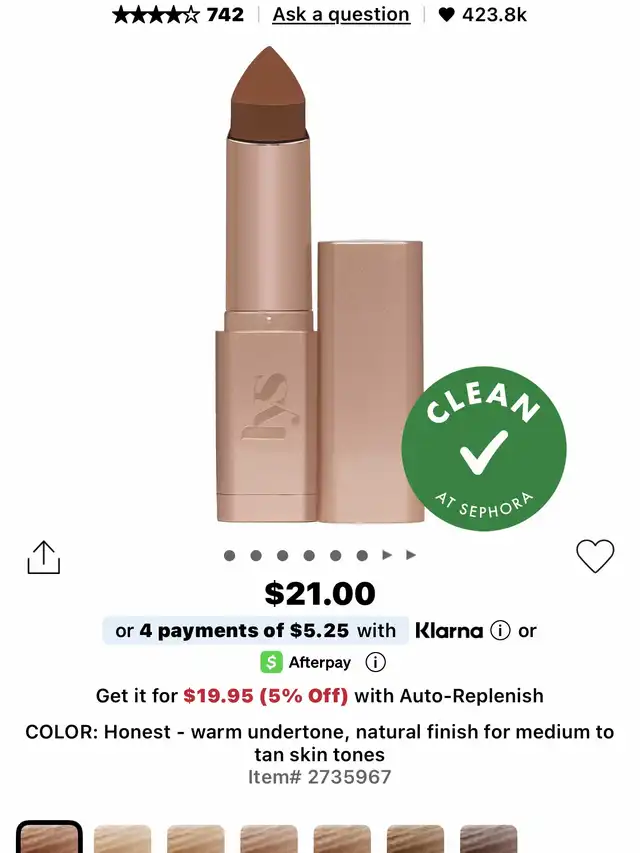Viewport: 640px width, 853px height.
Task: Tap the share icon below product image
Action: coord(44,557)
